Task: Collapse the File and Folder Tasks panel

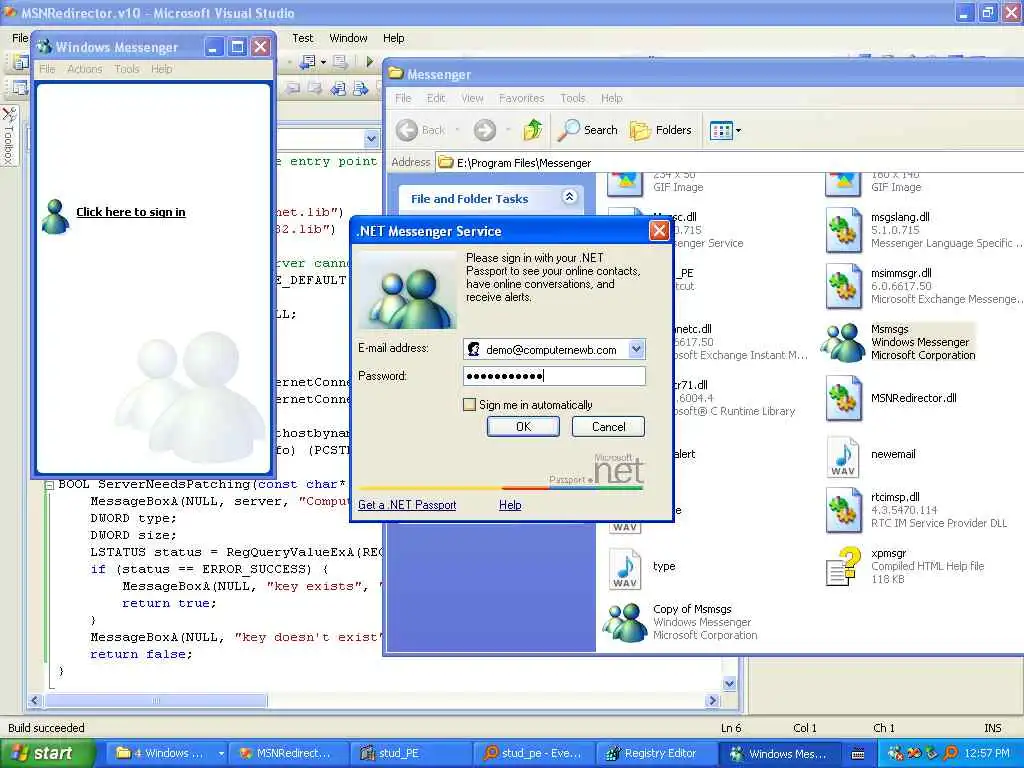Action: click(569, 197)
